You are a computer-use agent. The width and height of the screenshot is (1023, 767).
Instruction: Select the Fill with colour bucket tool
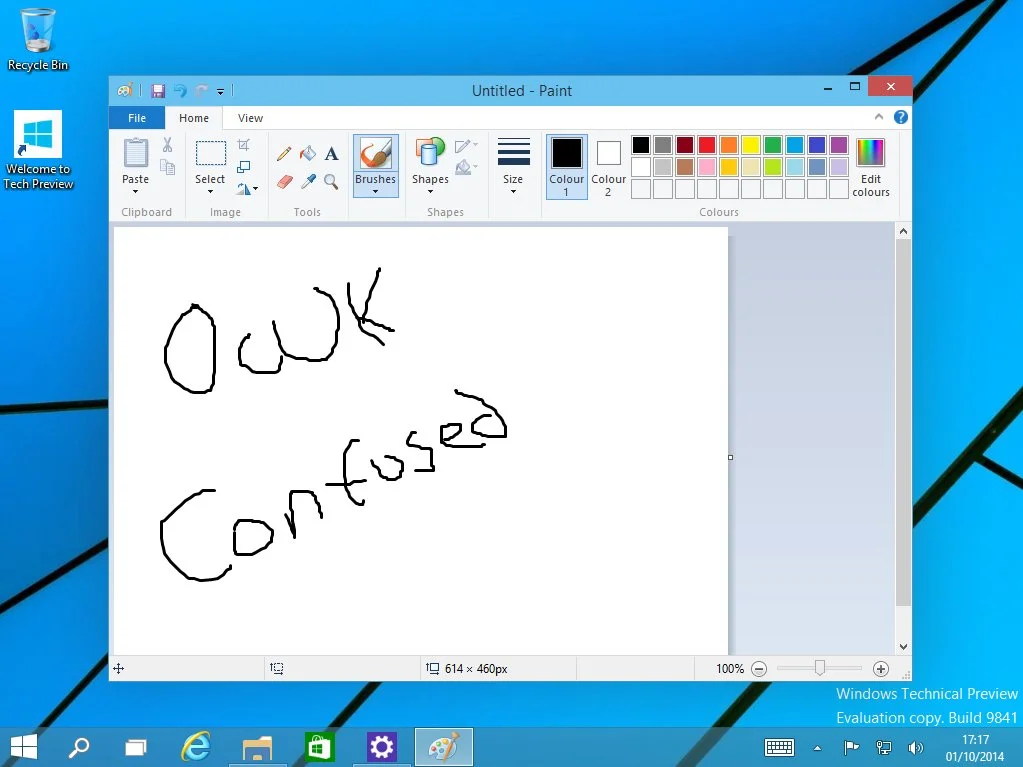click(308, 153)
